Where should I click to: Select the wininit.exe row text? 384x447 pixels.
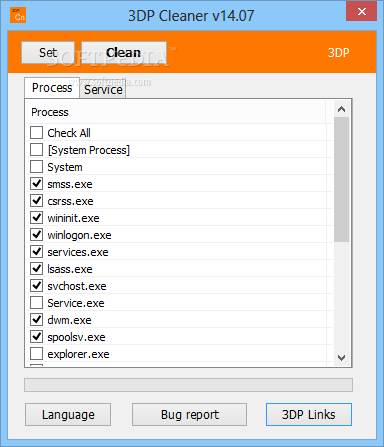coord(73,218)
